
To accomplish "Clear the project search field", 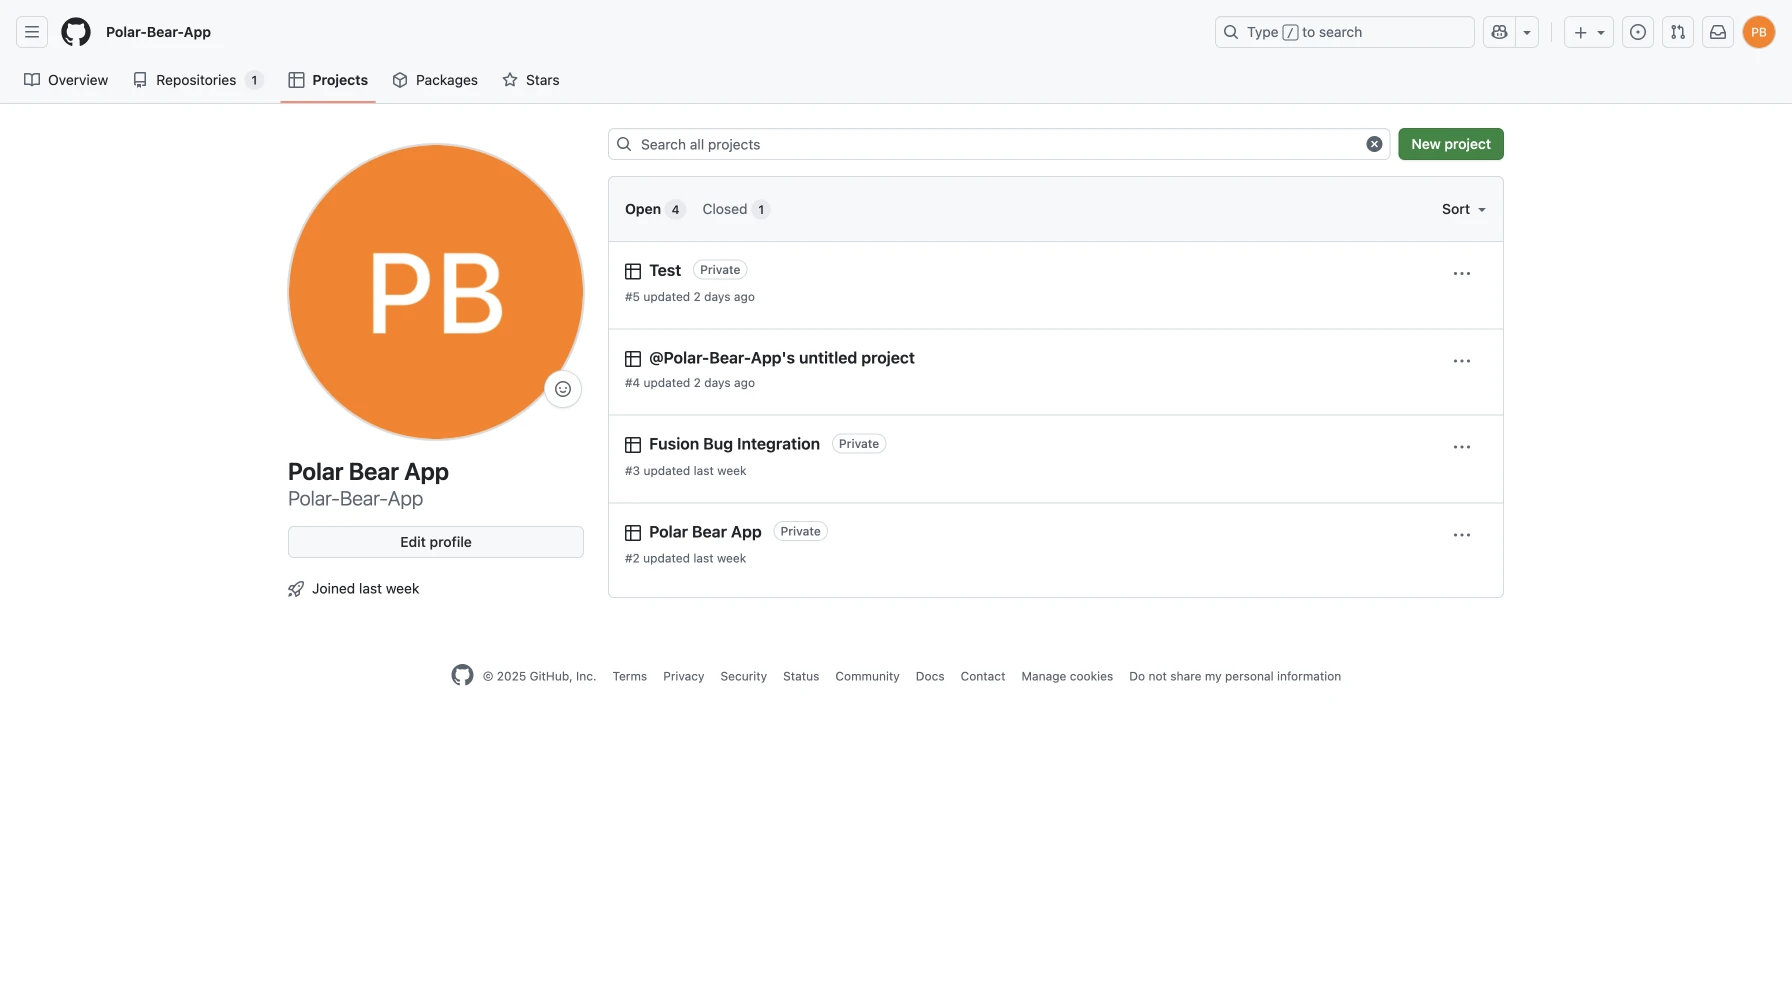I will 1374,144.
